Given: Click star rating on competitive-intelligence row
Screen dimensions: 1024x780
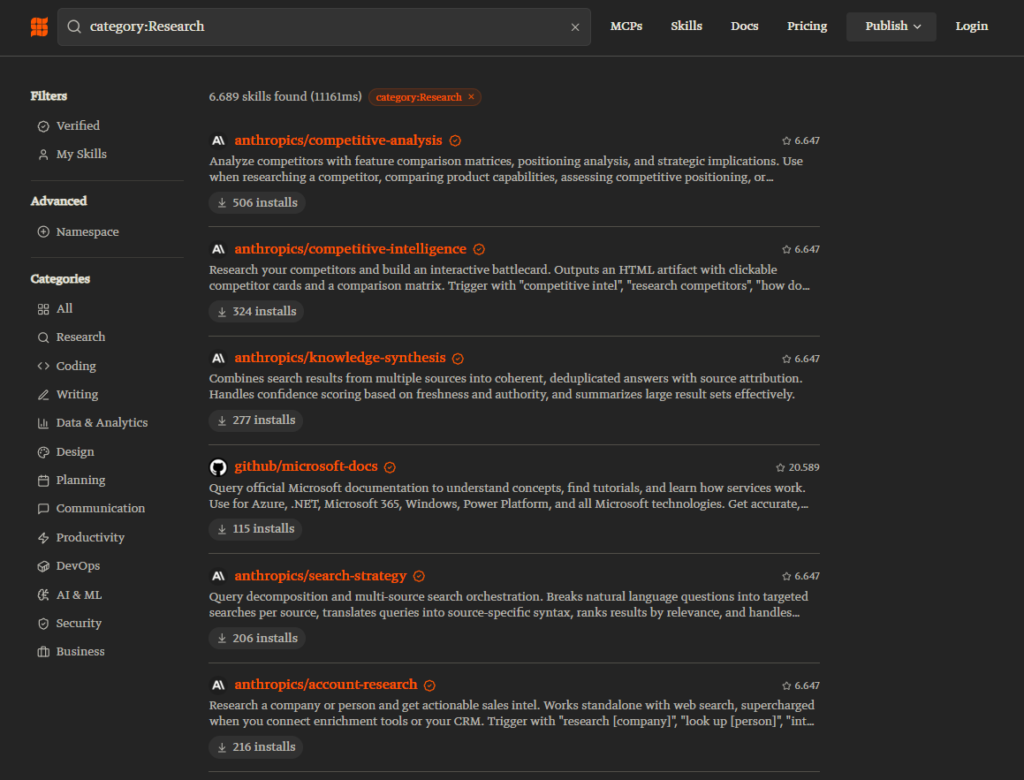Looking at the screenshot, I should (x=801, y=249).
